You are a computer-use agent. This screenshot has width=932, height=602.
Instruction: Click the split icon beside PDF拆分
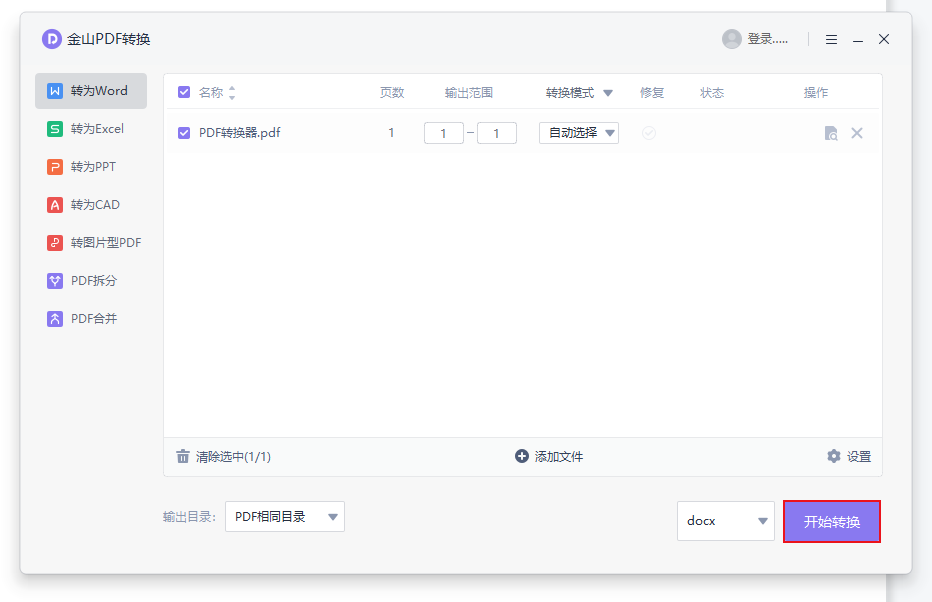(55, 281)
